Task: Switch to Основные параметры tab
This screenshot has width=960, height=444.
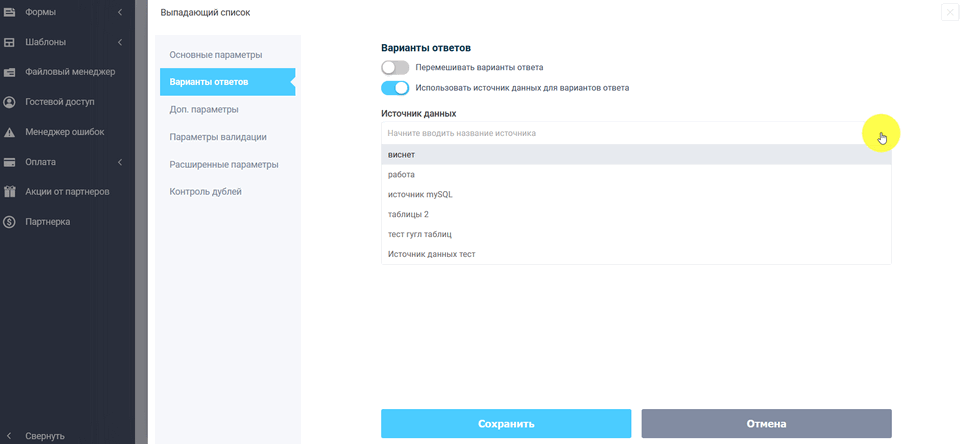Action: 216,54
